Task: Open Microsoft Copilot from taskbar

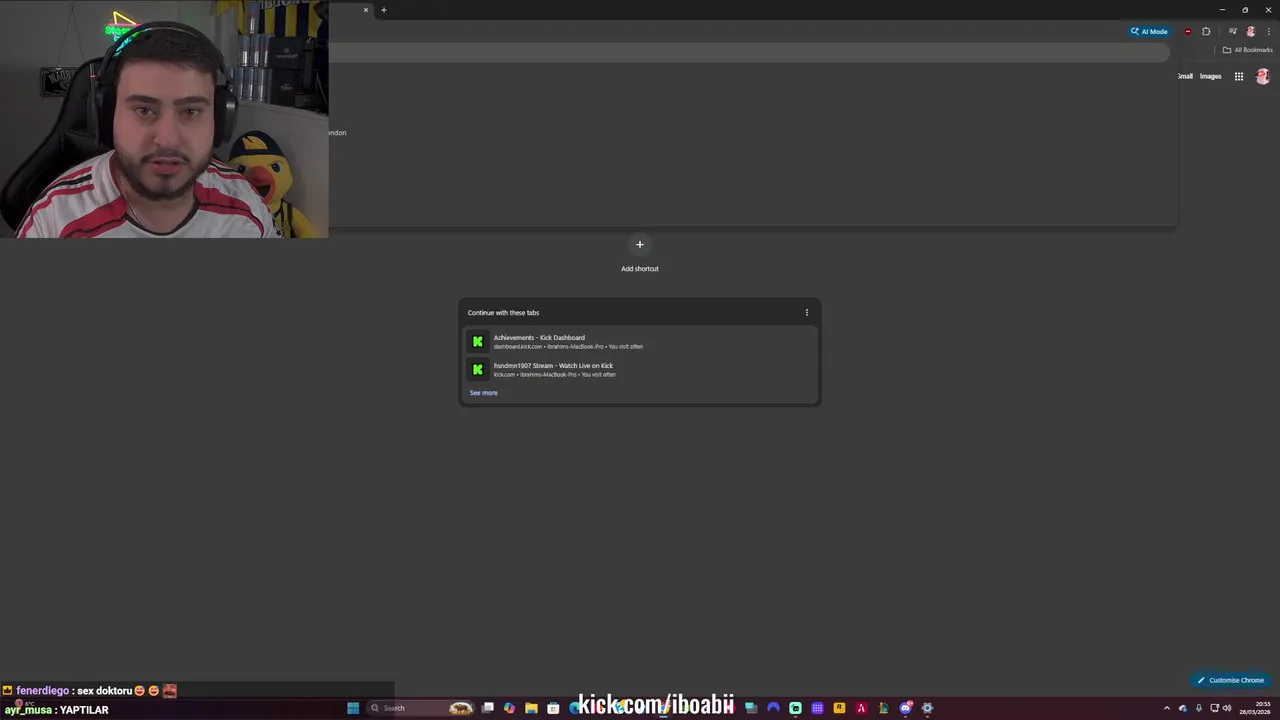Action: pos(509,708)
